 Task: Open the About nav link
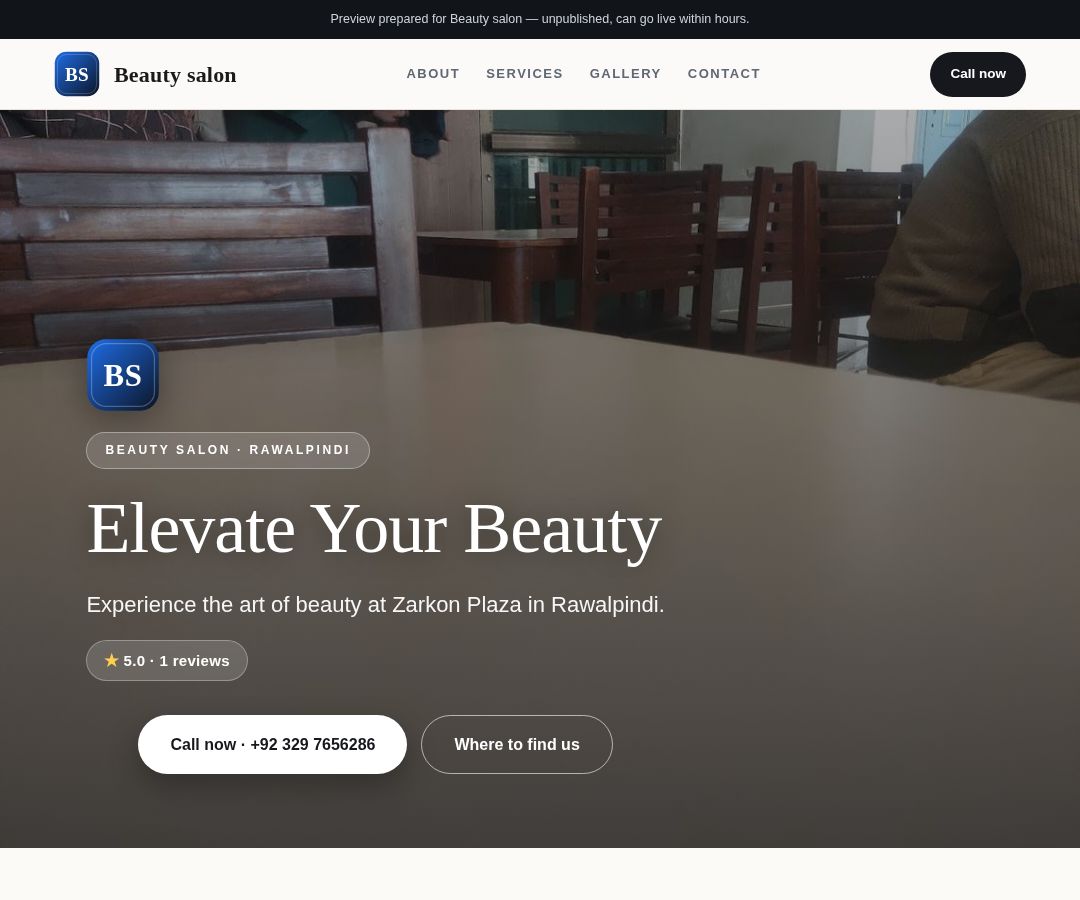pos(433,74)
